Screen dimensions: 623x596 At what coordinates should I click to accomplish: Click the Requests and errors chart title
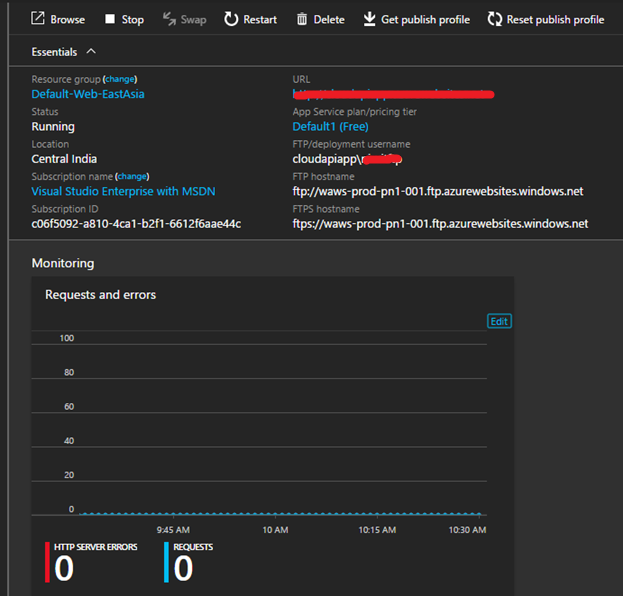100,295
